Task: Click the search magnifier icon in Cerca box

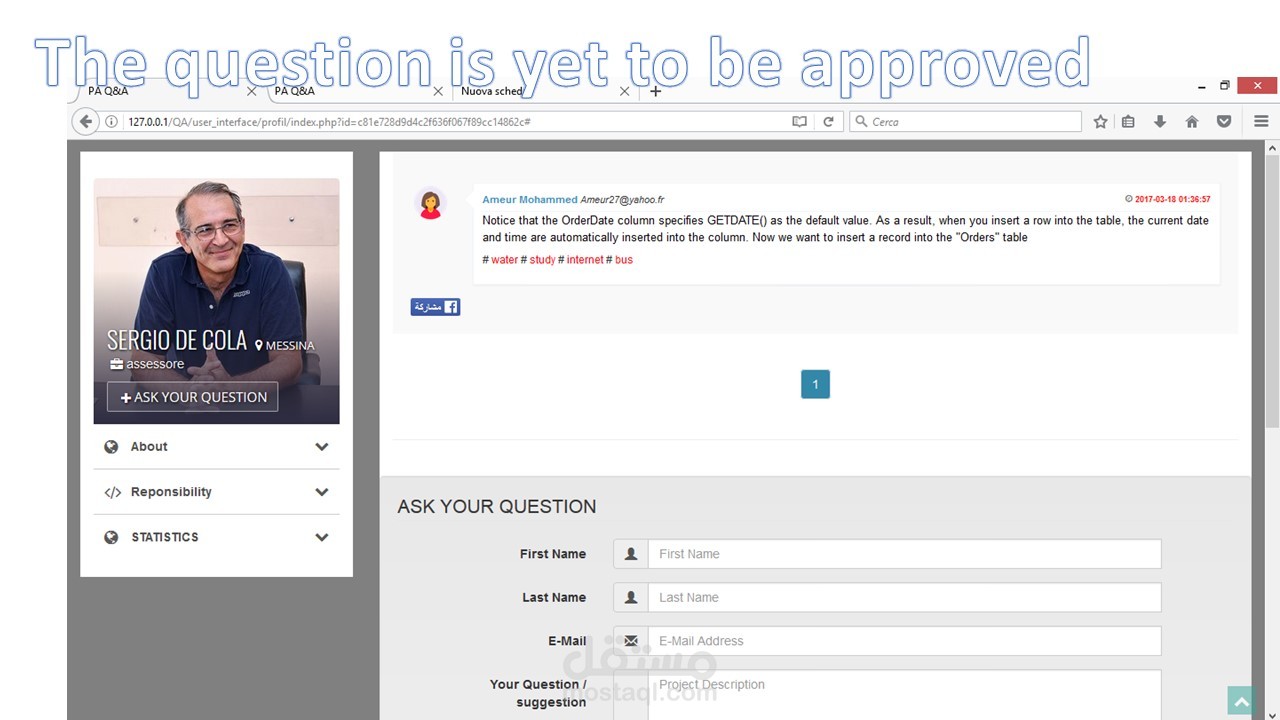Action: coord(861,122)
